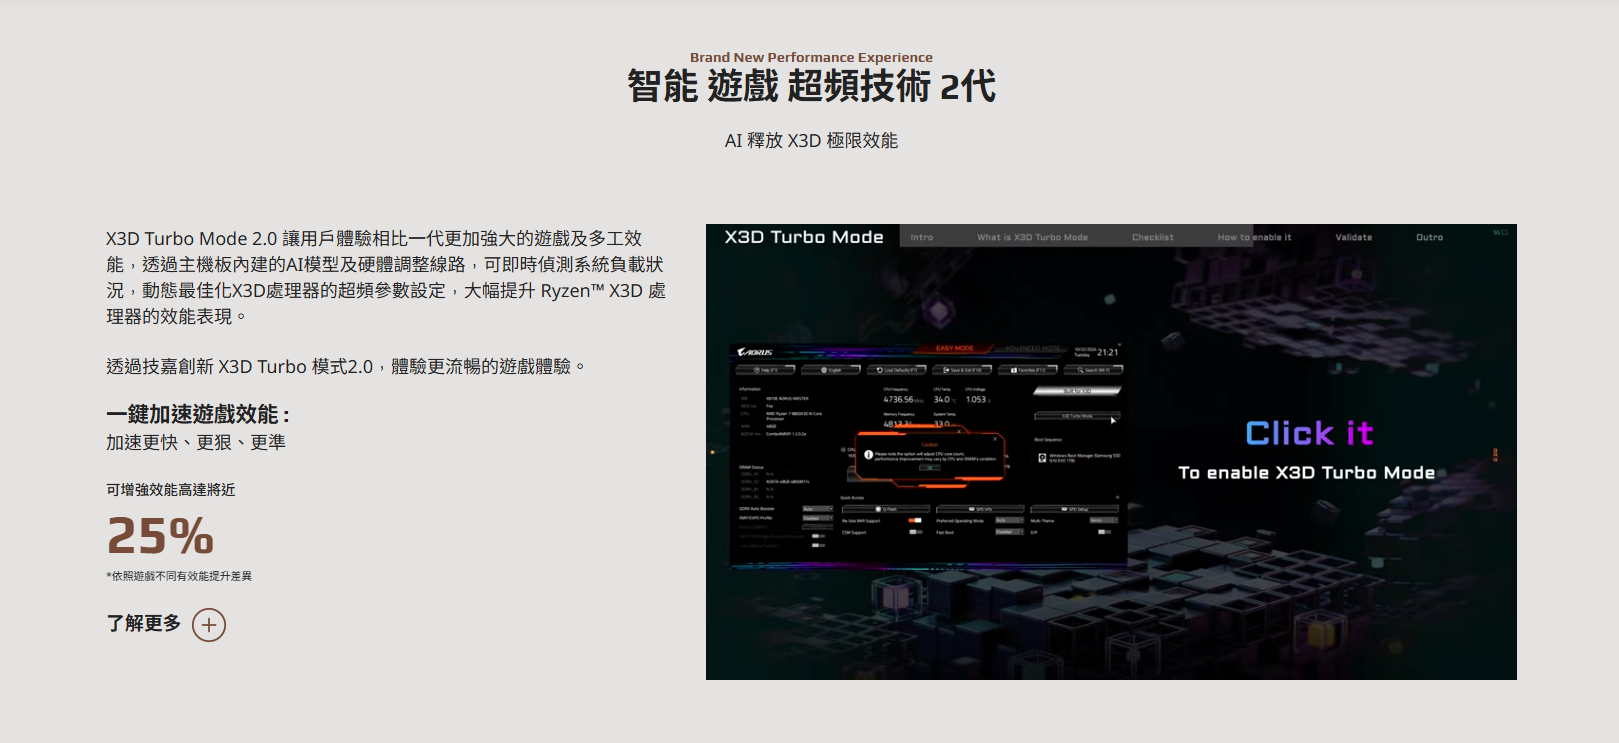Select the Checklist chapter in the video

pos(1153,237)
